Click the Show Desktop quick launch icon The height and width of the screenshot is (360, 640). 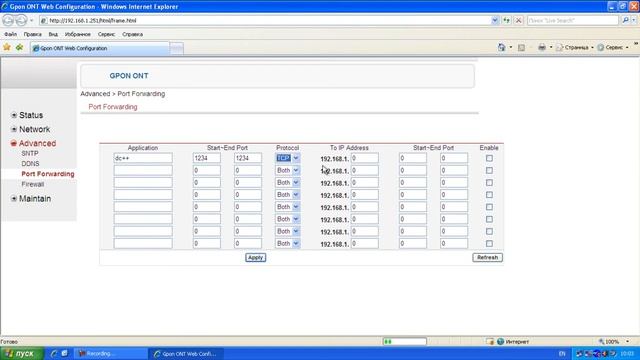coord(64,353)
